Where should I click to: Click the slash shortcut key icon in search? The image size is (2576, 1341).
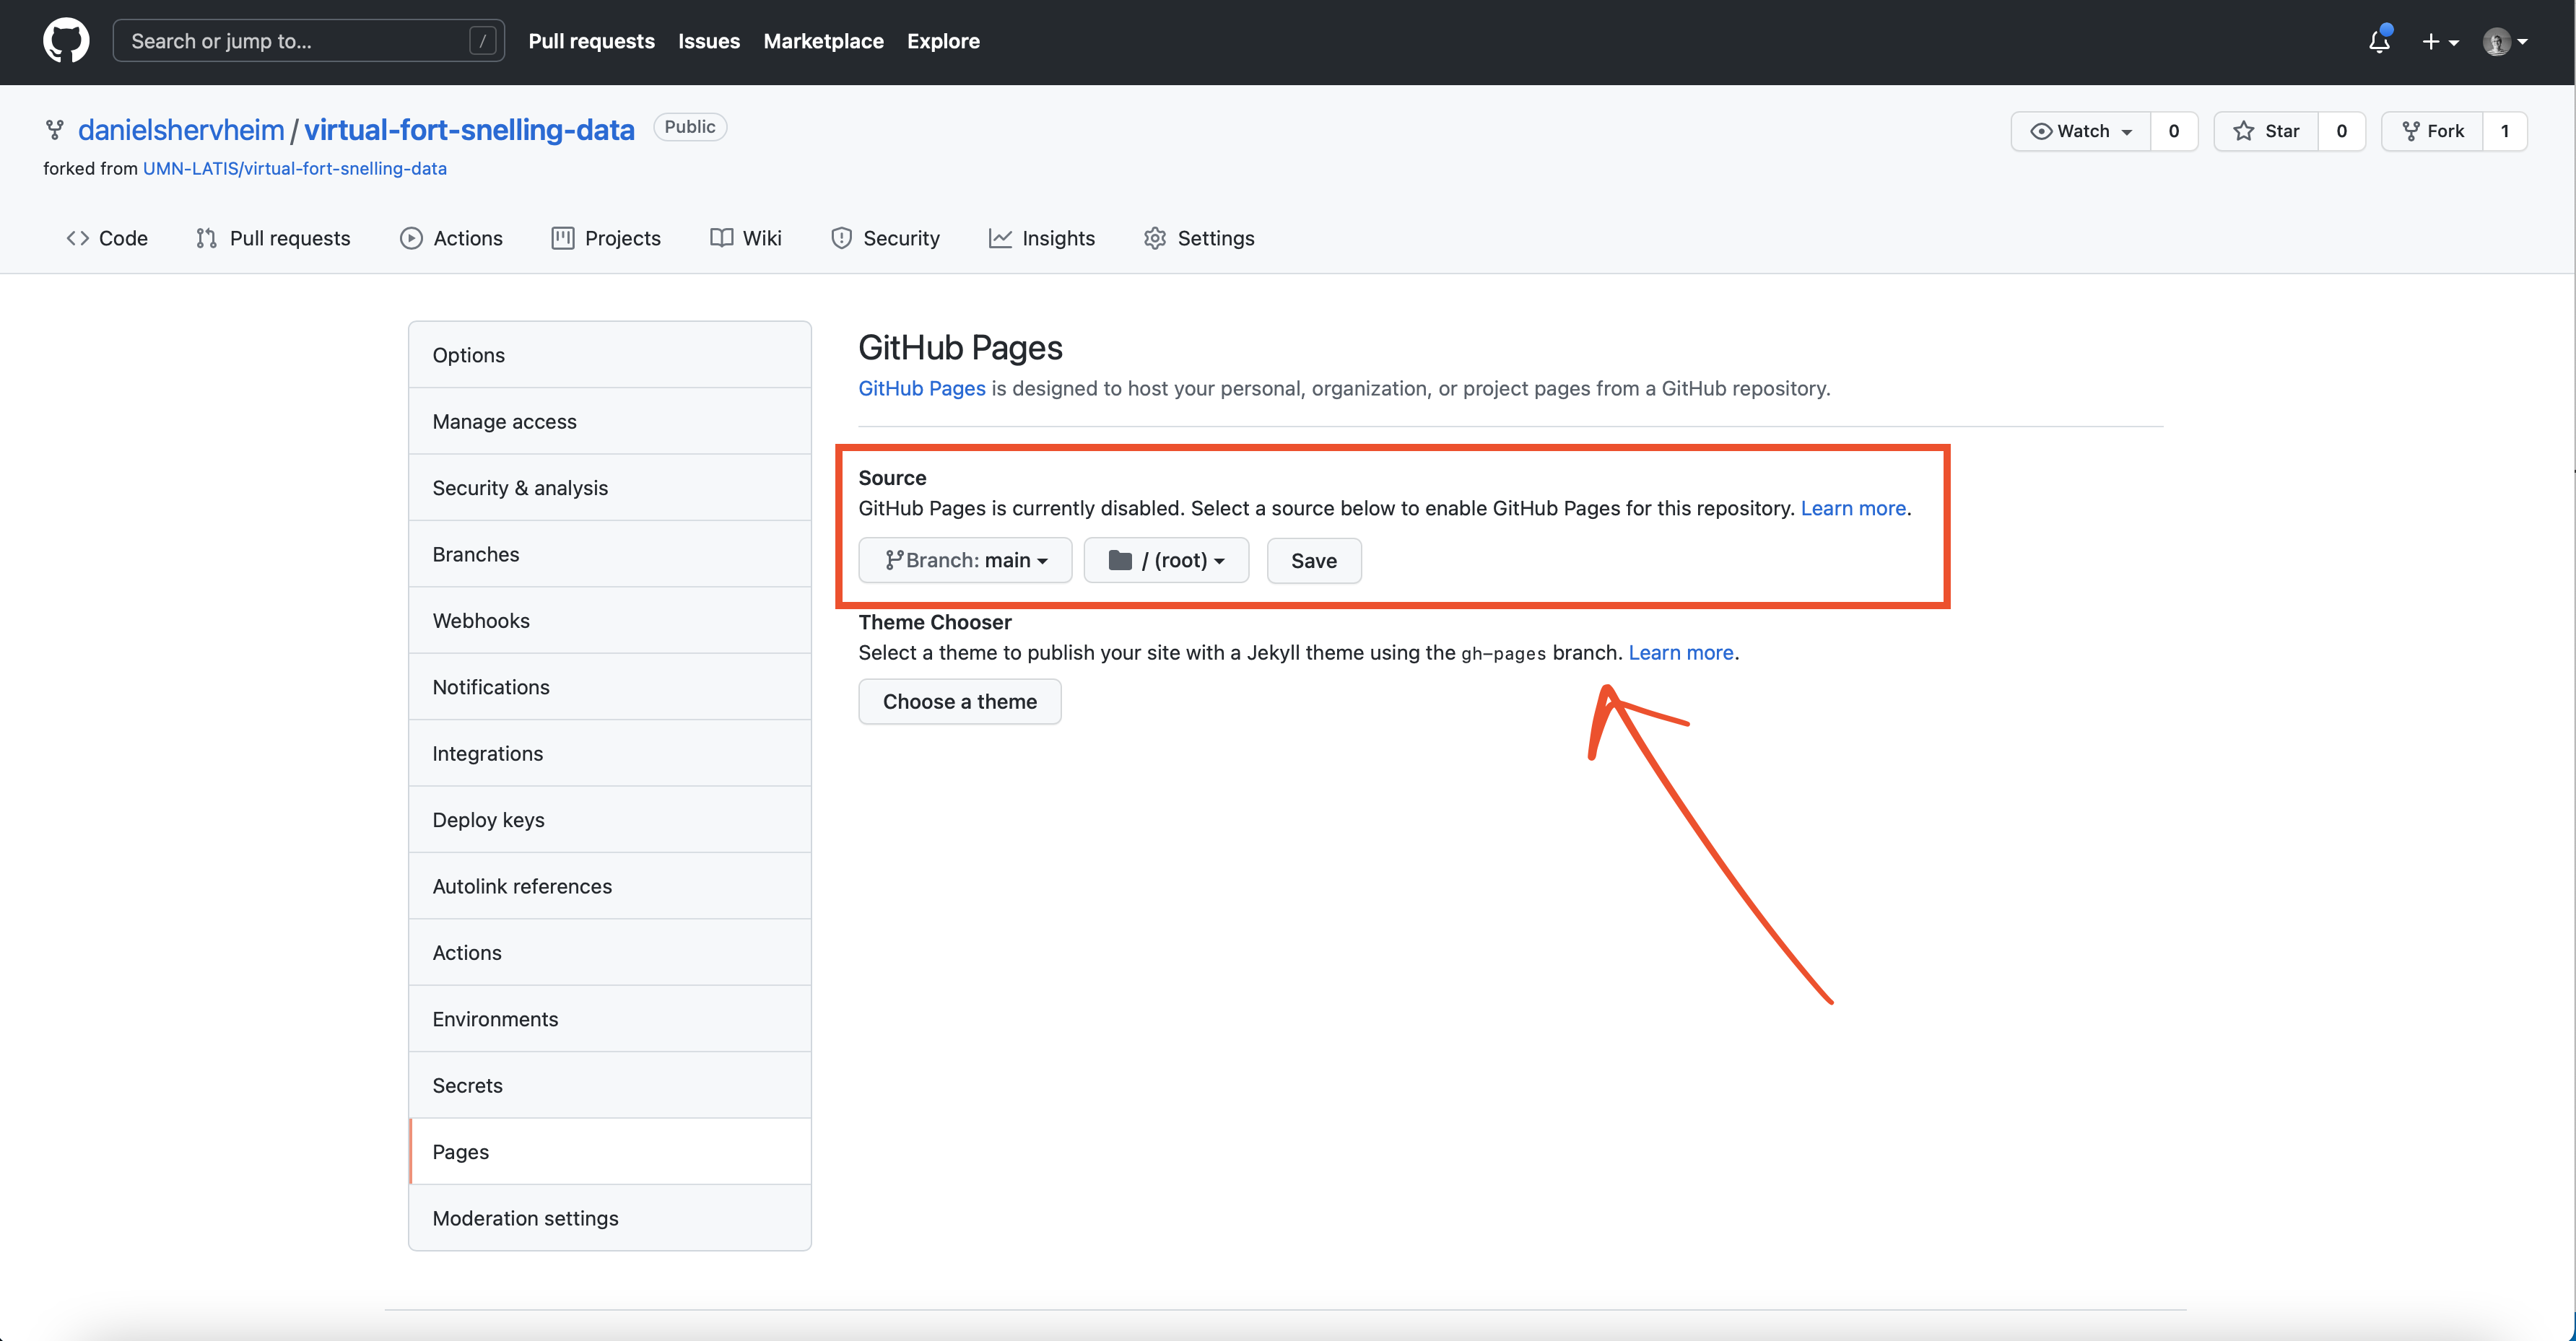pyautogui.click(x=482, y=41)
